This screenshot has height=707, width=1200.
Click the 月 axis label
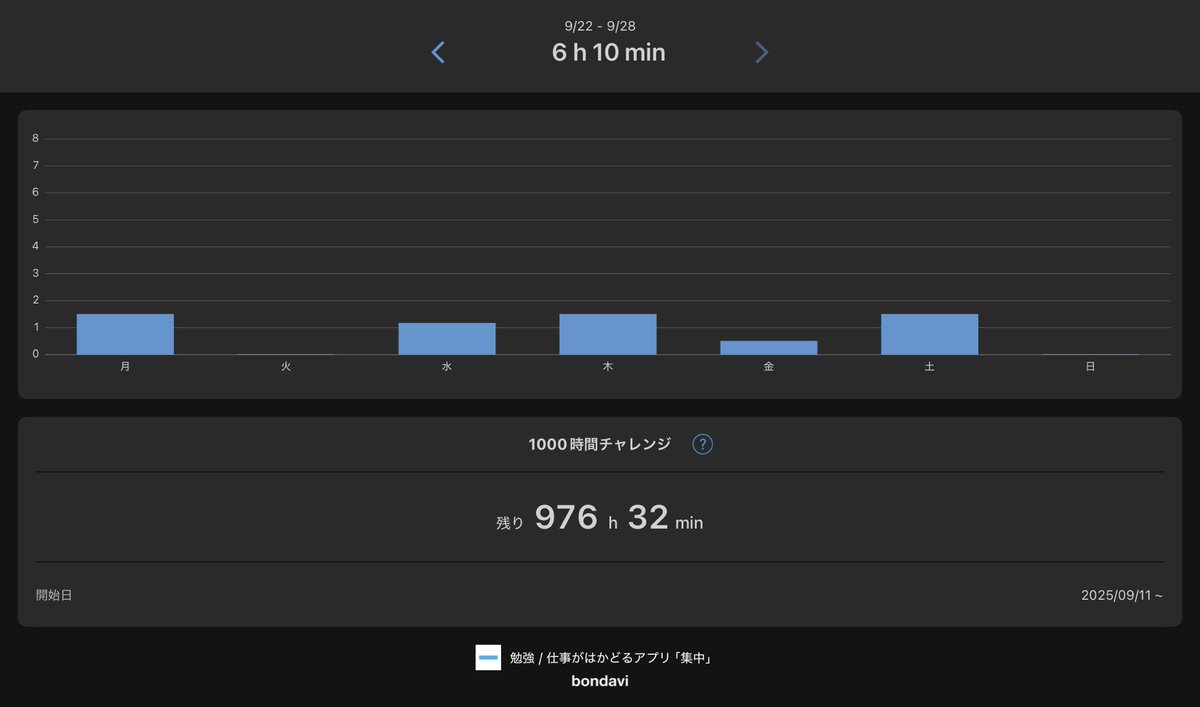pos(125,367)
